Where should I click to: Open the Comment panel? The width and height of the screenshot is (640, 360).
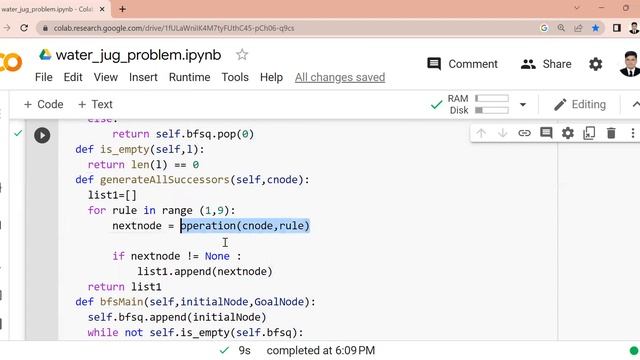(x=462, y=64)
